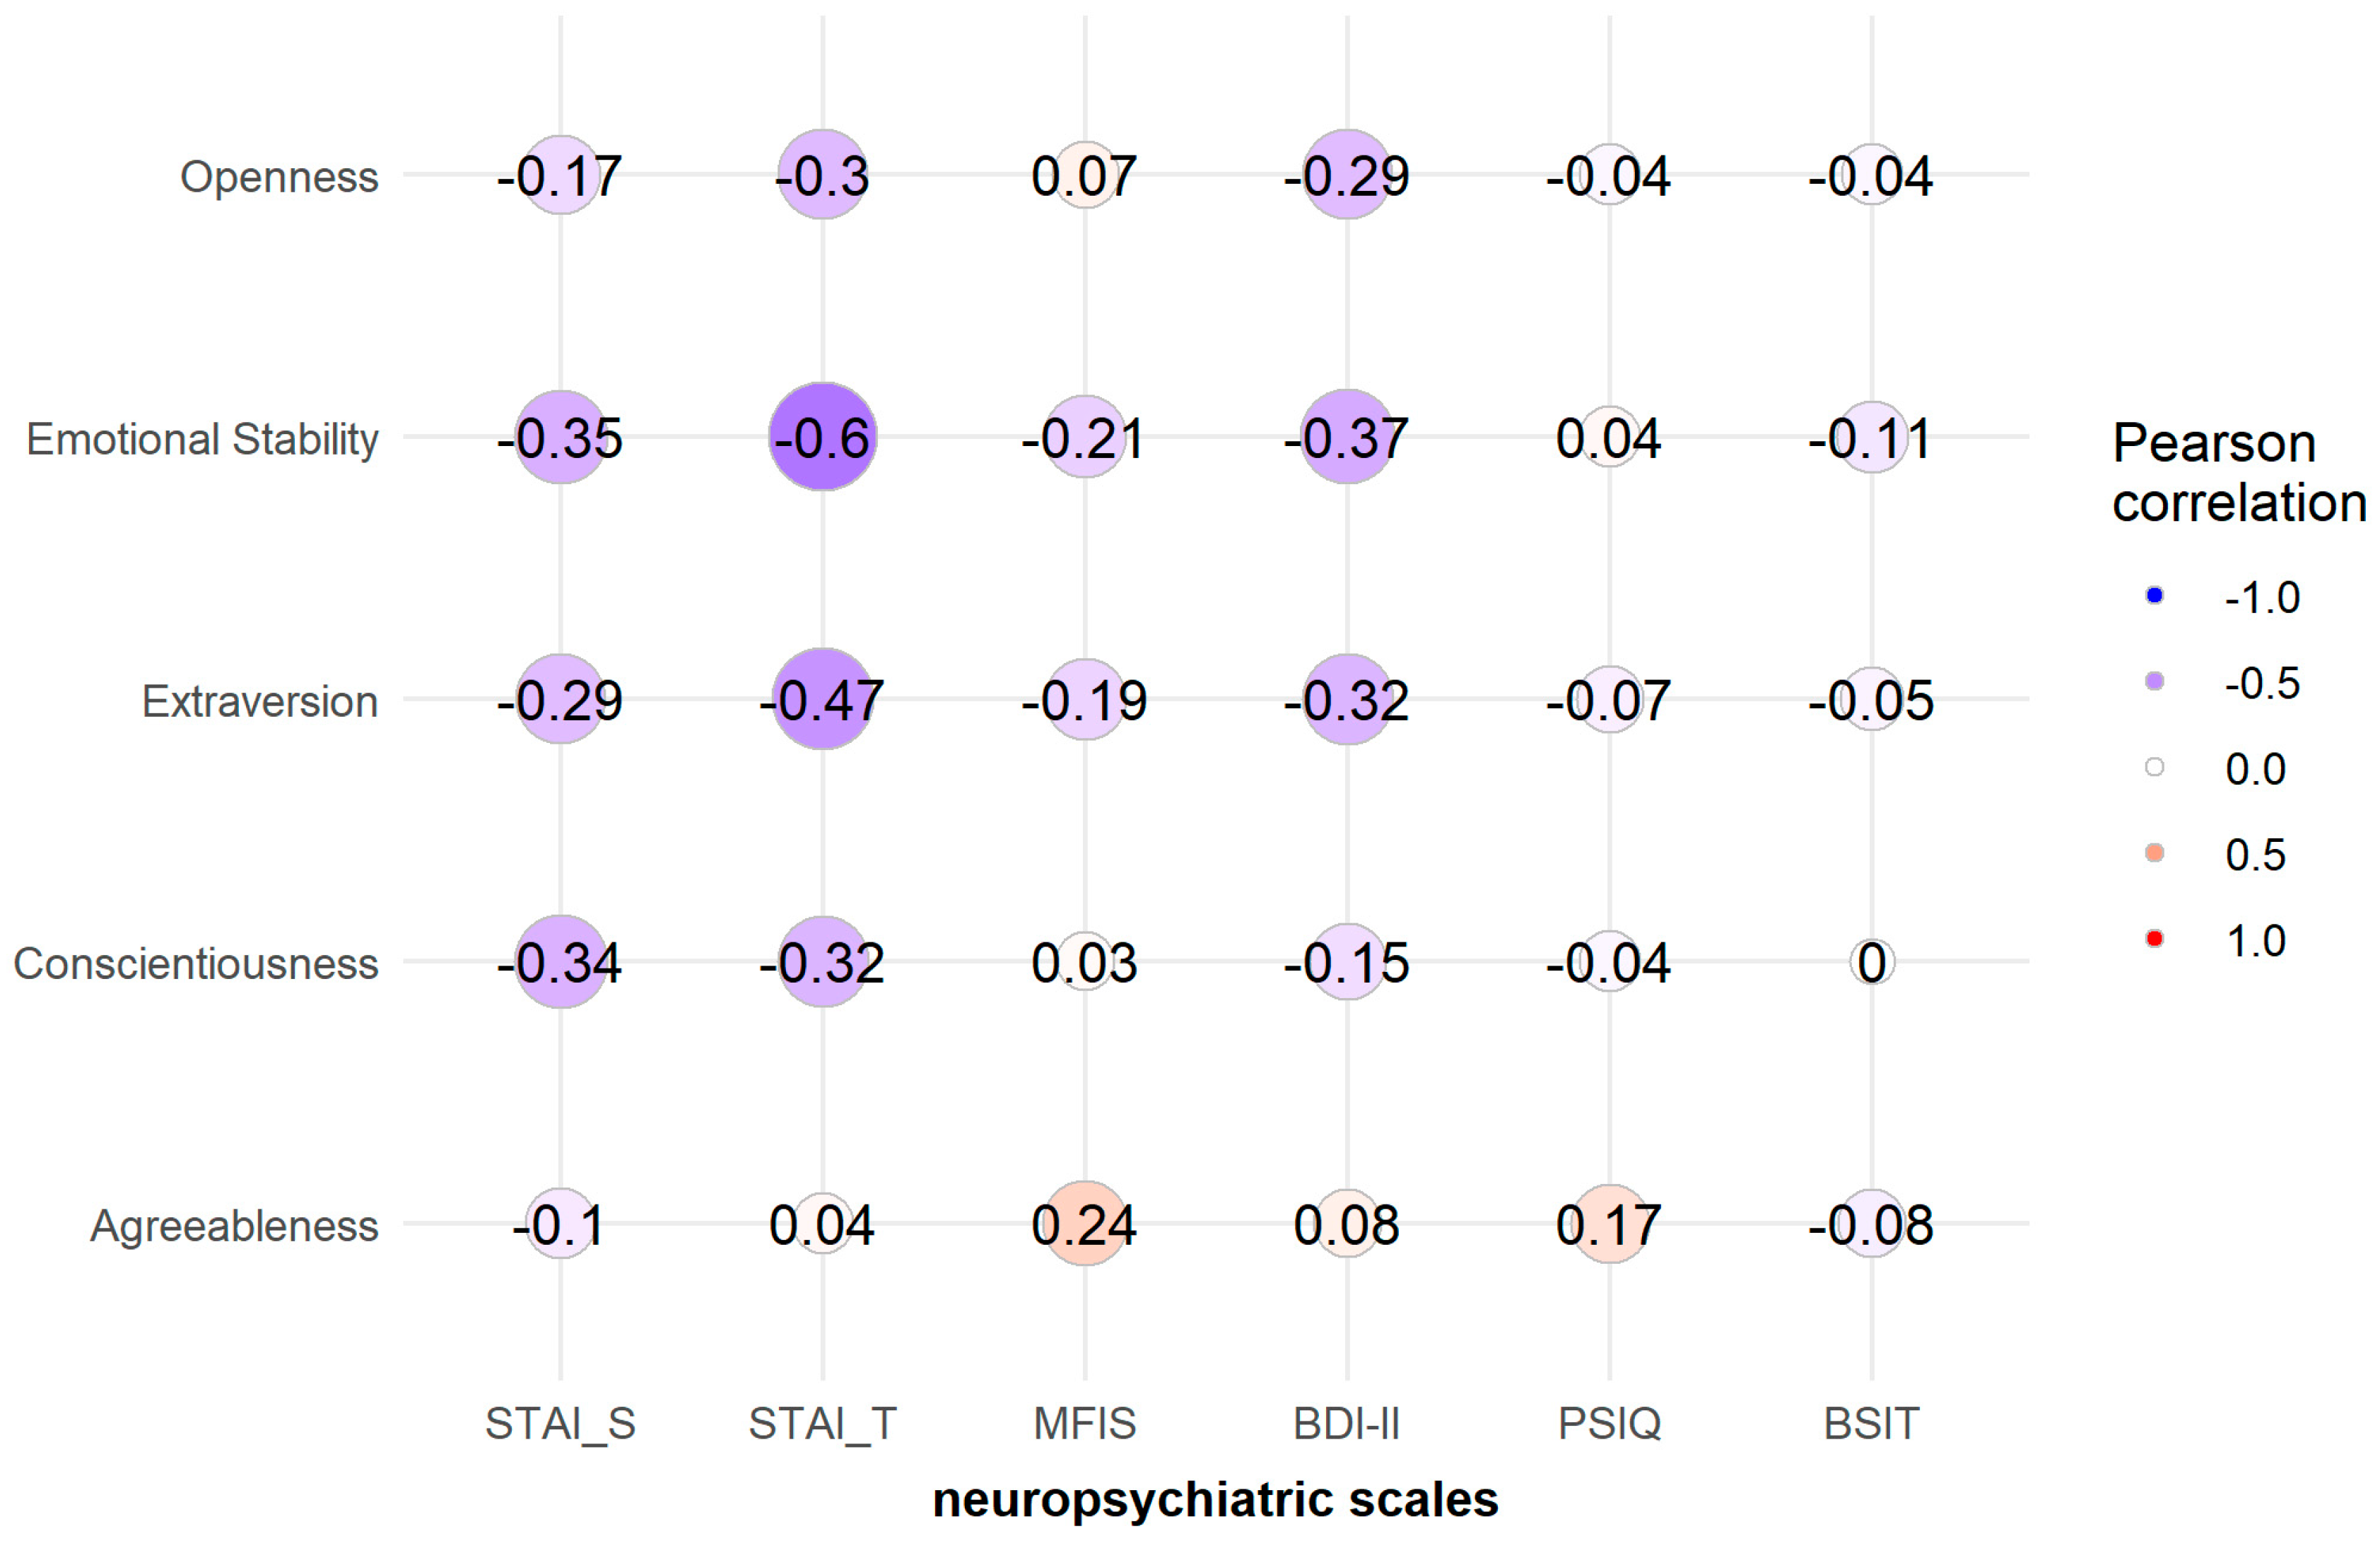Click the 0.24 Agreeableness MFIS bubble
The height and width of the screenshot is (1541, 2380).
(1085, 1223)
